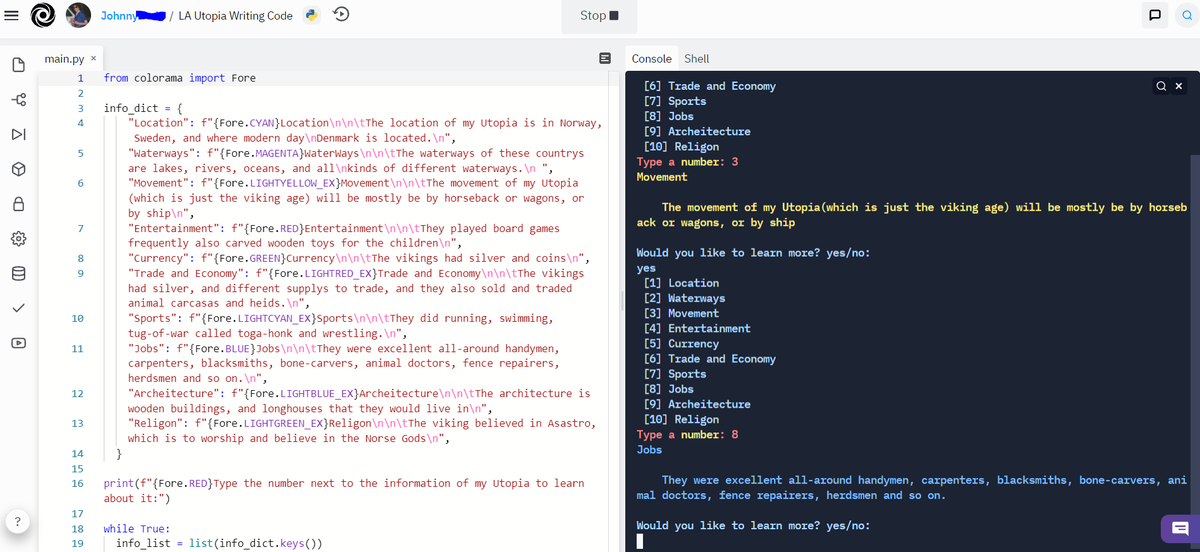Click 'info_list = list(info_dict.keys())' line
This screenshot has width=1200, height=552.
pyautogui.click(x=220, y=544)
